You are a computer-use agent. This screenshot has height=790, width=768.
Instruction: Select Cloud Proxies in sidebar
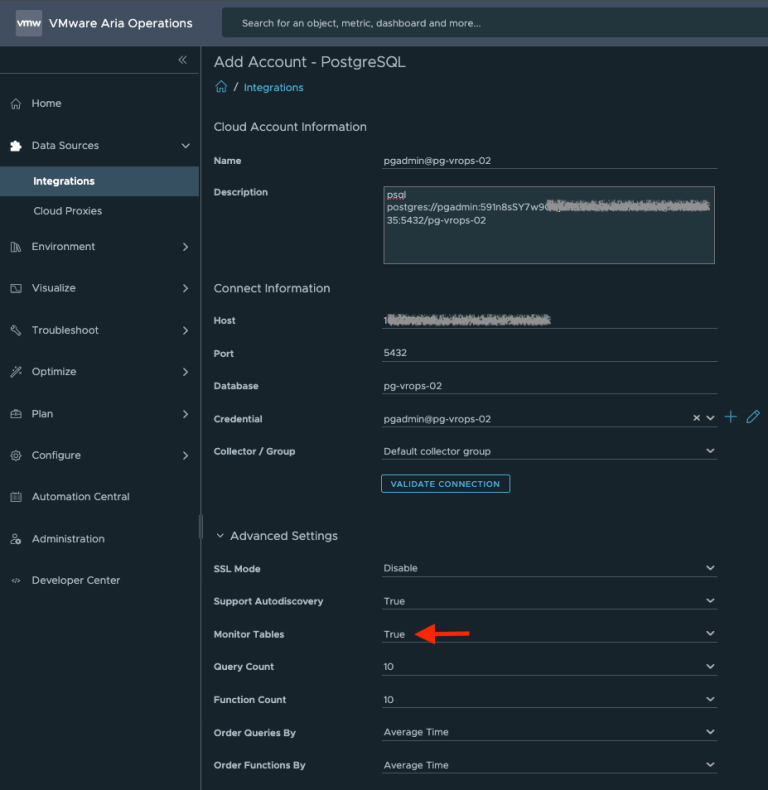click(x=67, y=211)
